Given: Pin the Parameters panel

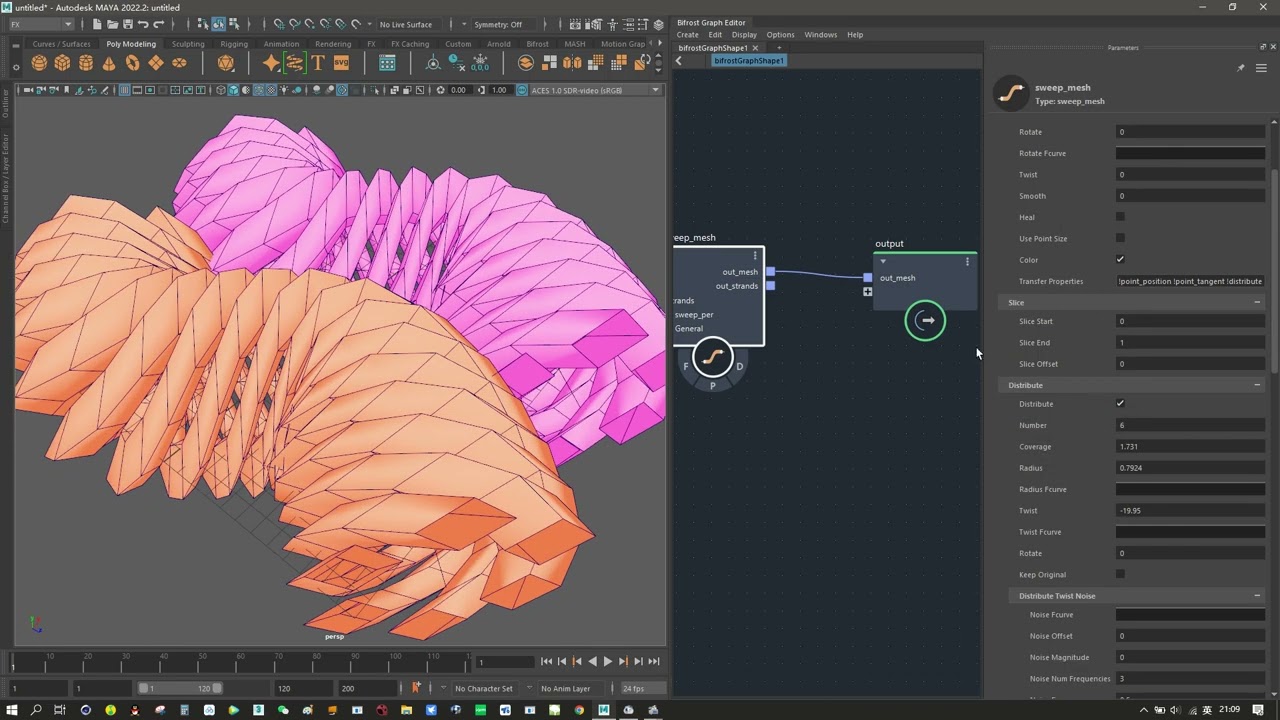Looking at the screenshot, I should 1241,68.
